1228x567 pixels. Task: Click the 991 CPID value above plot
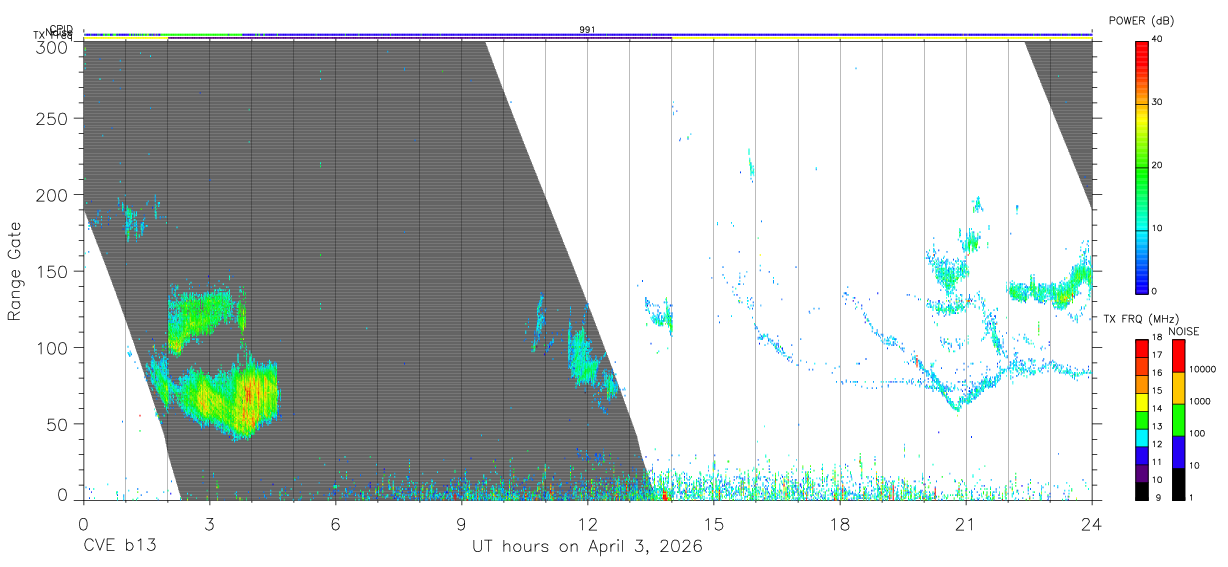point(587,30)
